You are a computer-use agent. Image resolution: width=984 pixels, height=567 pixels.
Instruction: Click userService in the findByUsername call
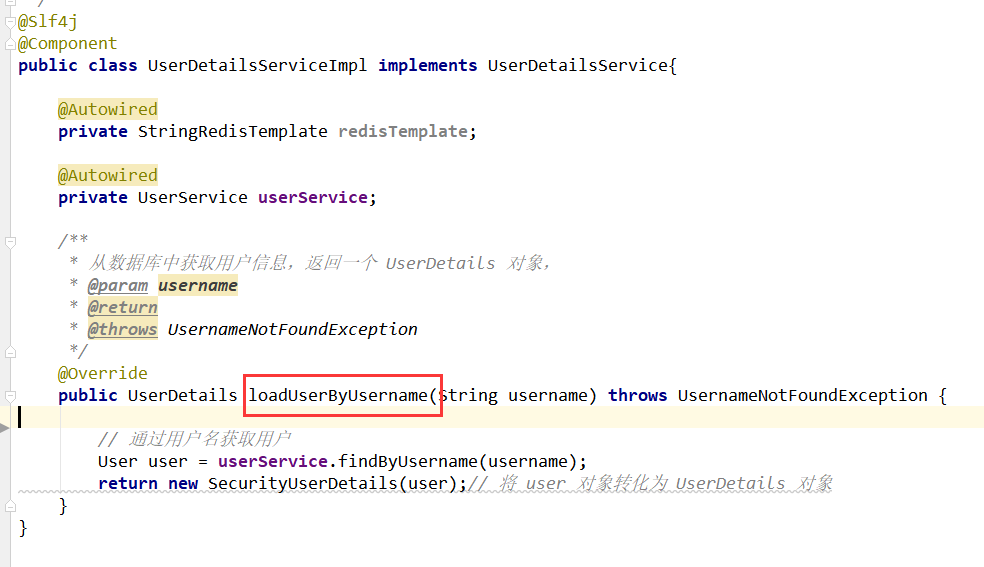272,462
